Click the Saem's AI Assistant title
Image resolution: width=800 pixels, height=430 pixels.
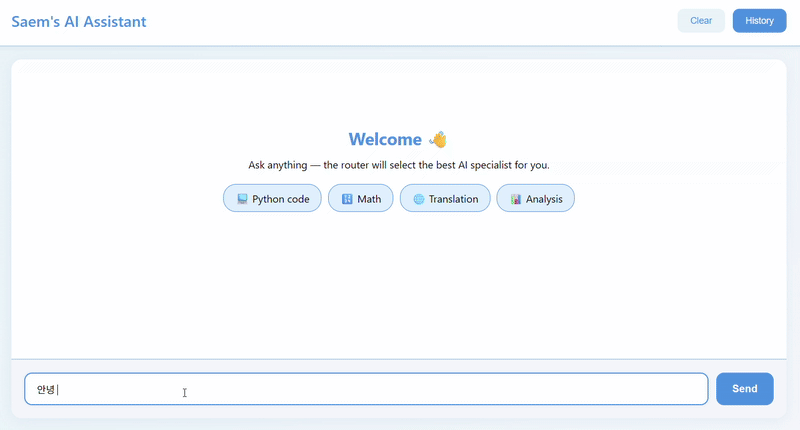tap(78, 21)
